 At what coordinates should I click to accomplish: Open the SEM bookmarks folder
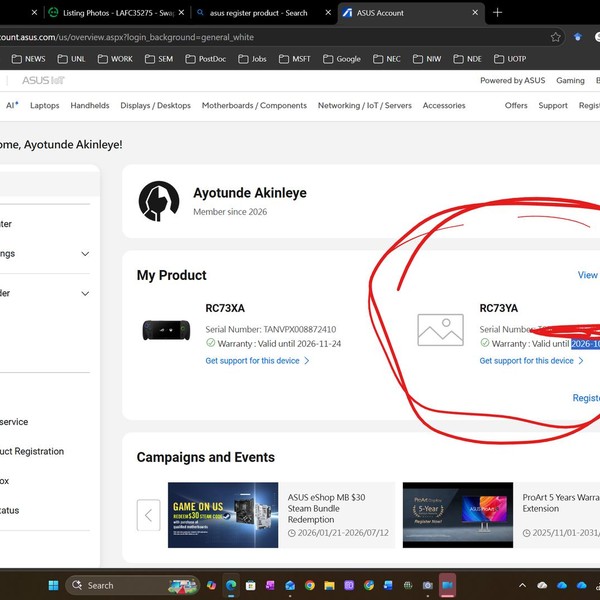(x=159, y=59)
